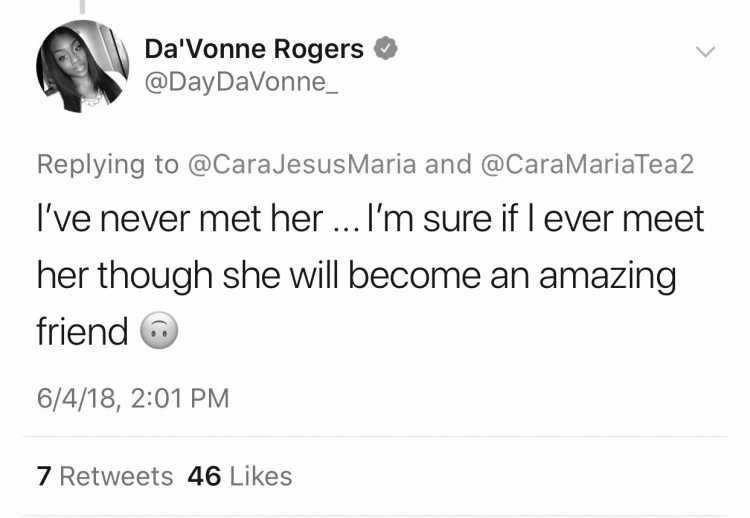View the 7 Retweets list

(105, 476)
